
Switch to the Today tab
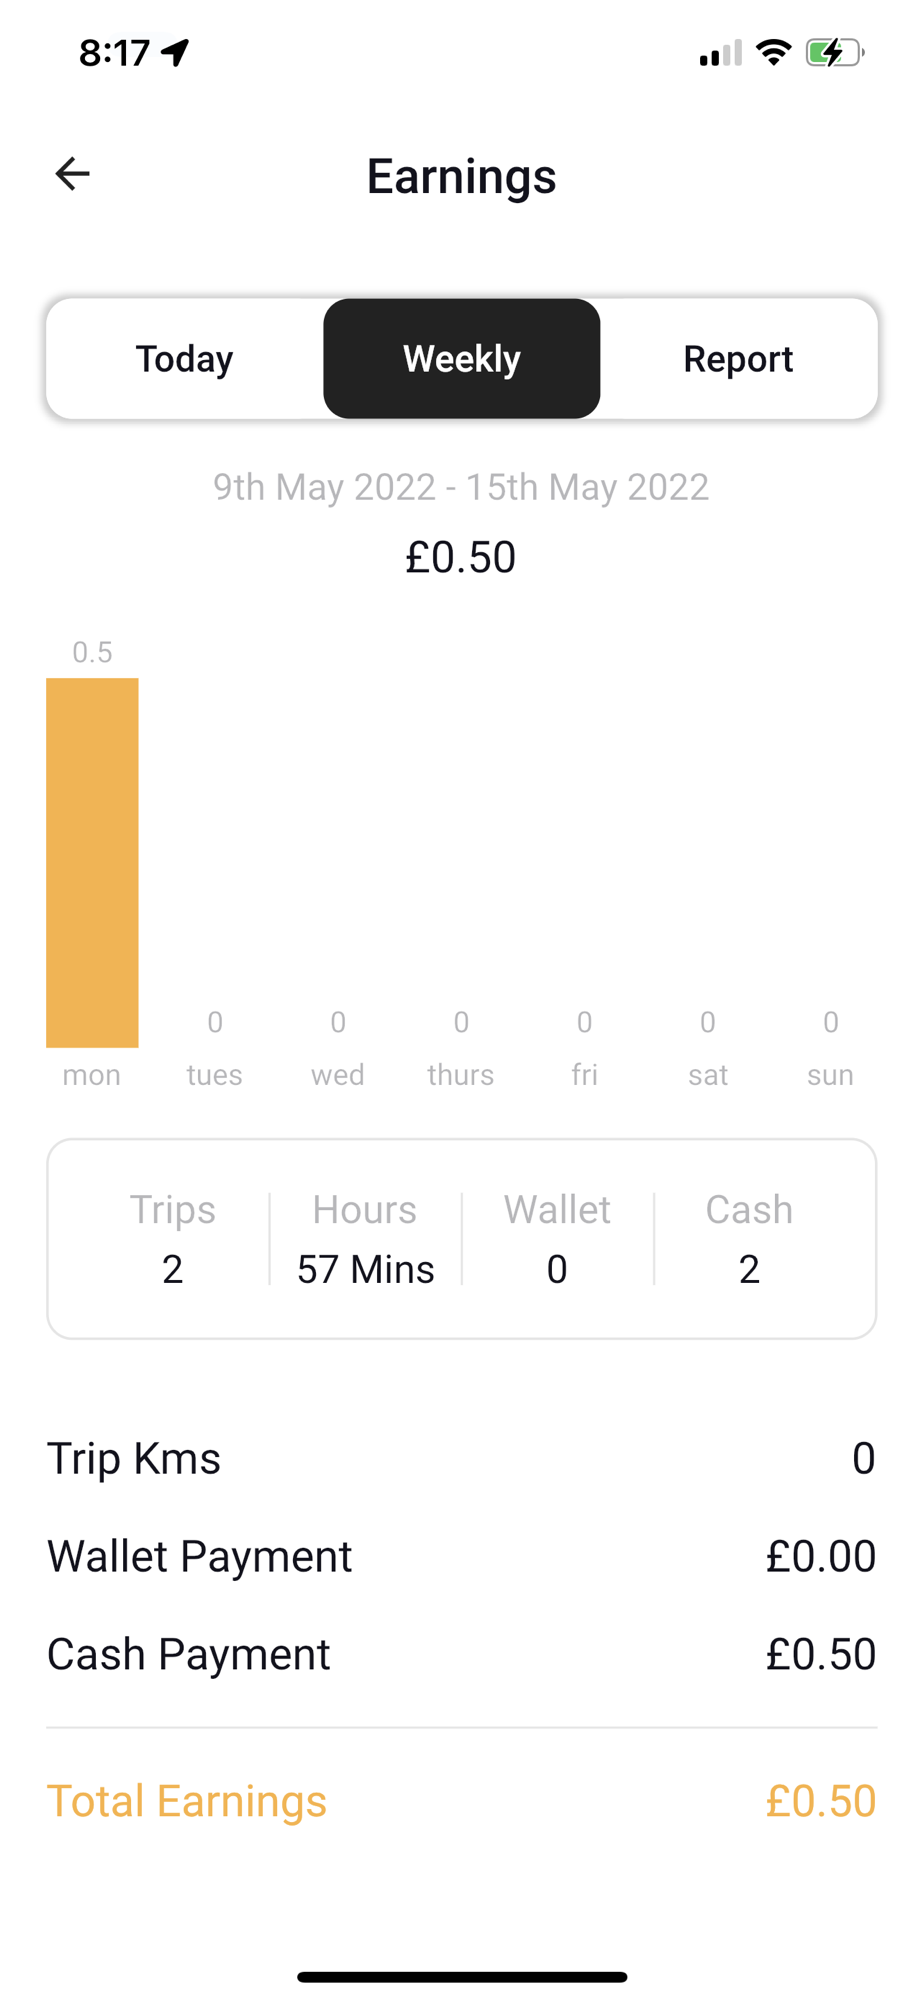[185, 359]
